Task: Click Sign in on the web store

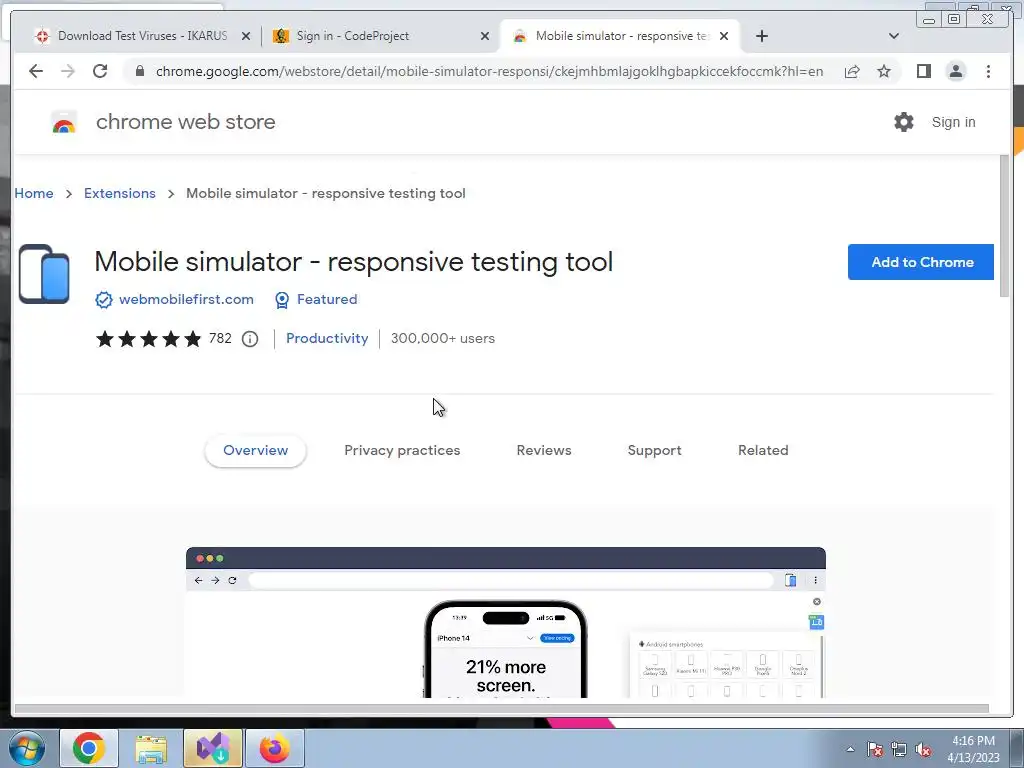Action: point(953,122)
